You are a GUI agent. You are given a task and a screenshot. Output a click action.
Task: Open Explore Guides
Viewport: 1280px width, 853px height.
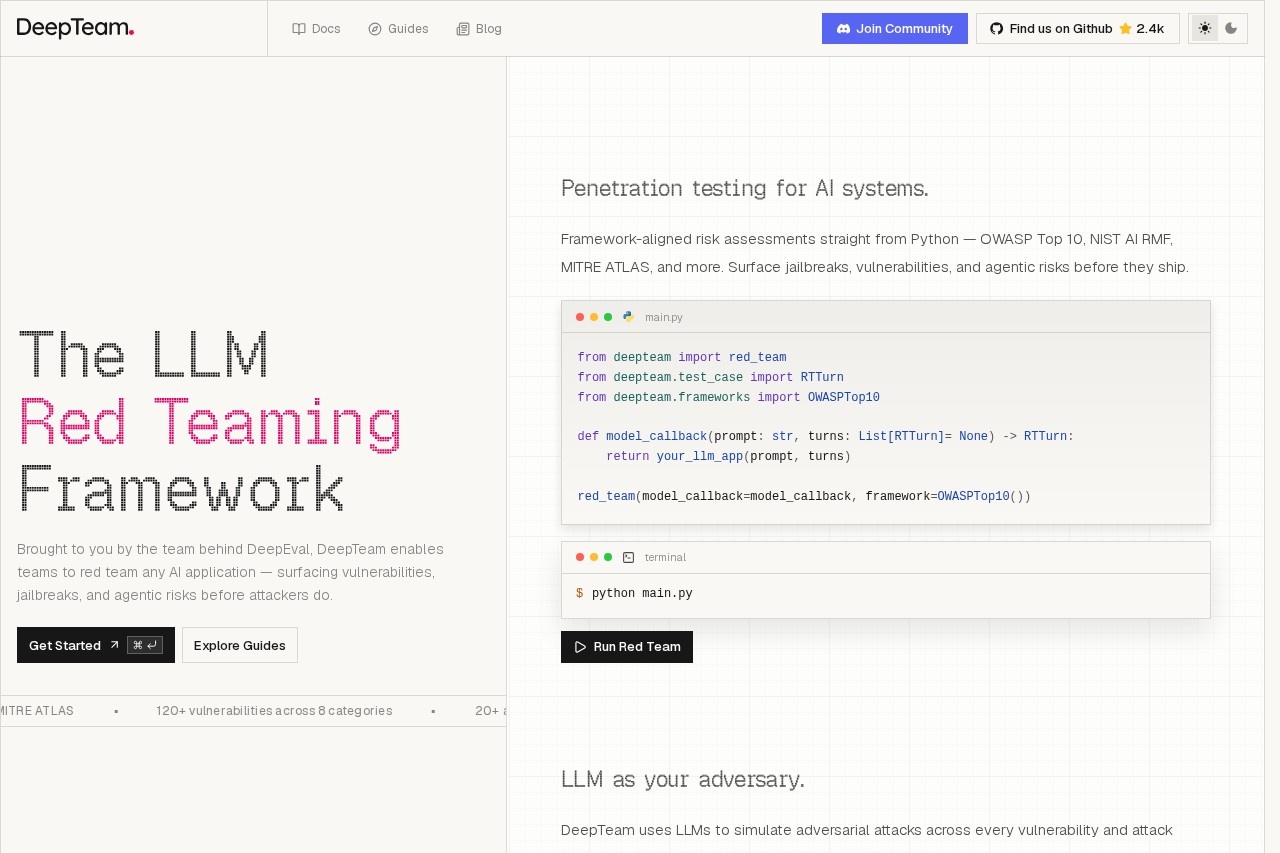click(x=240, y=645)
